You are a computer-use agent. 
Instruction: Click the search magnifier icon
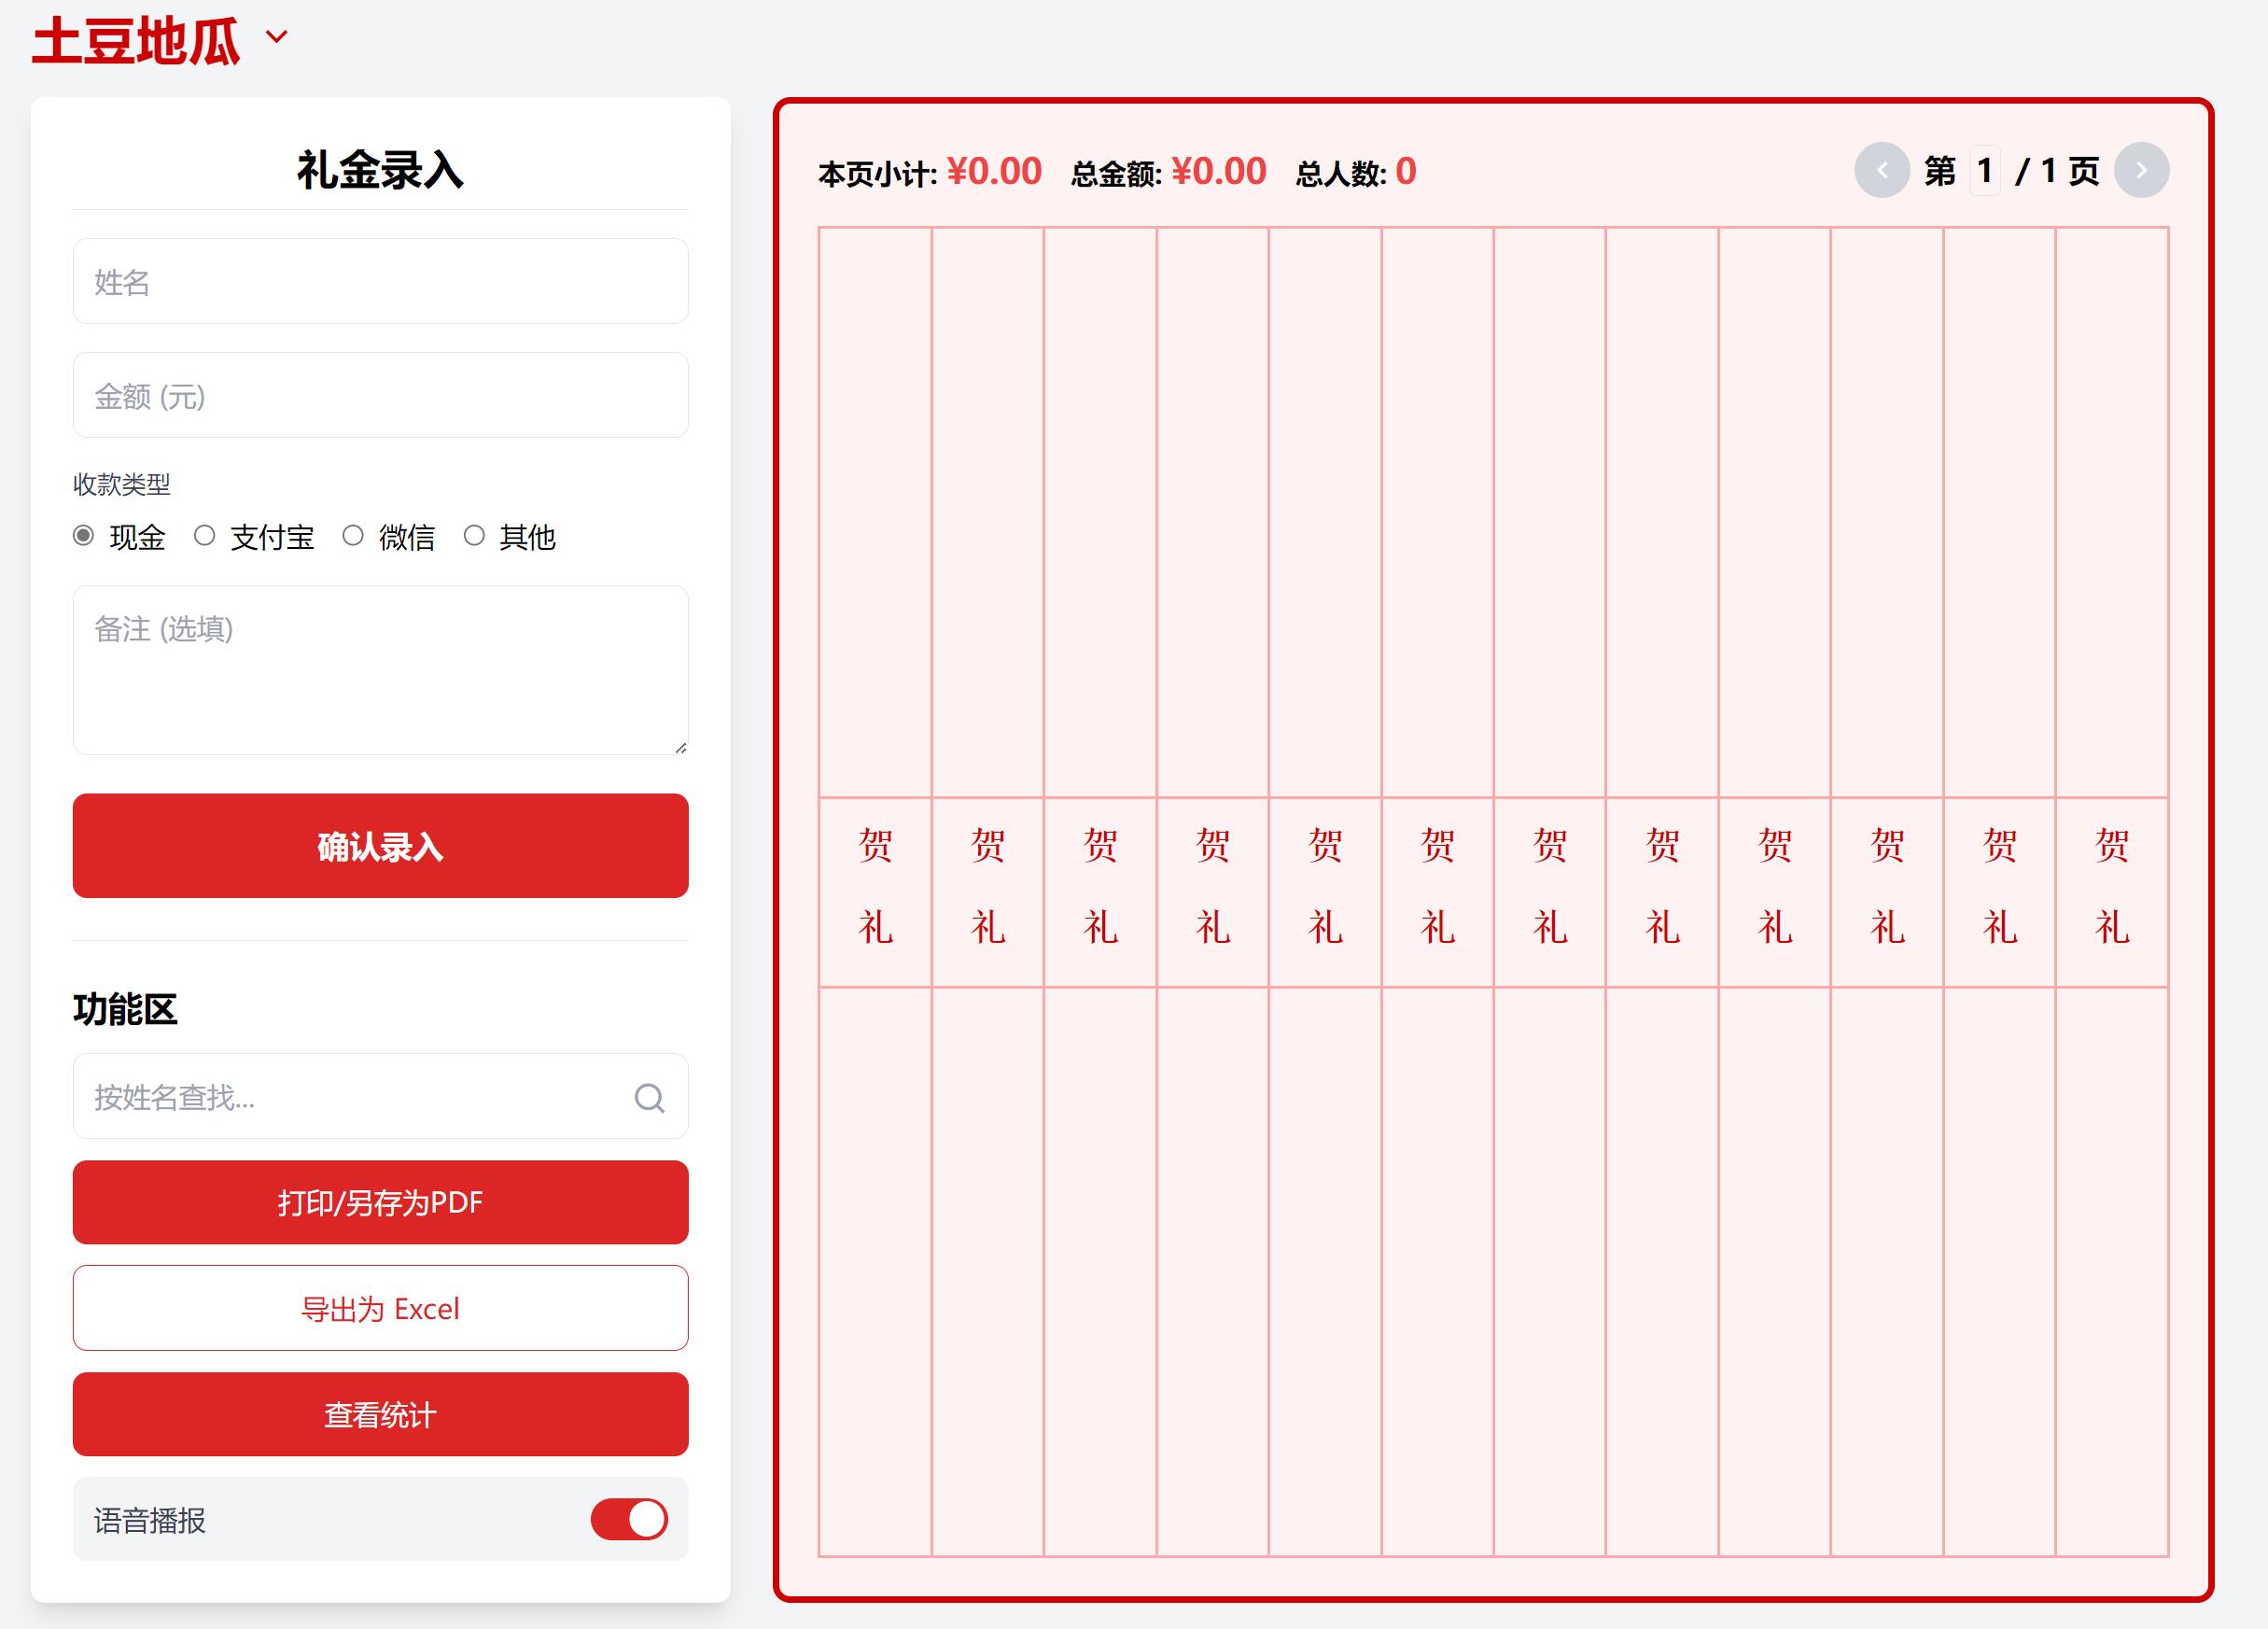click(649, 1097)
